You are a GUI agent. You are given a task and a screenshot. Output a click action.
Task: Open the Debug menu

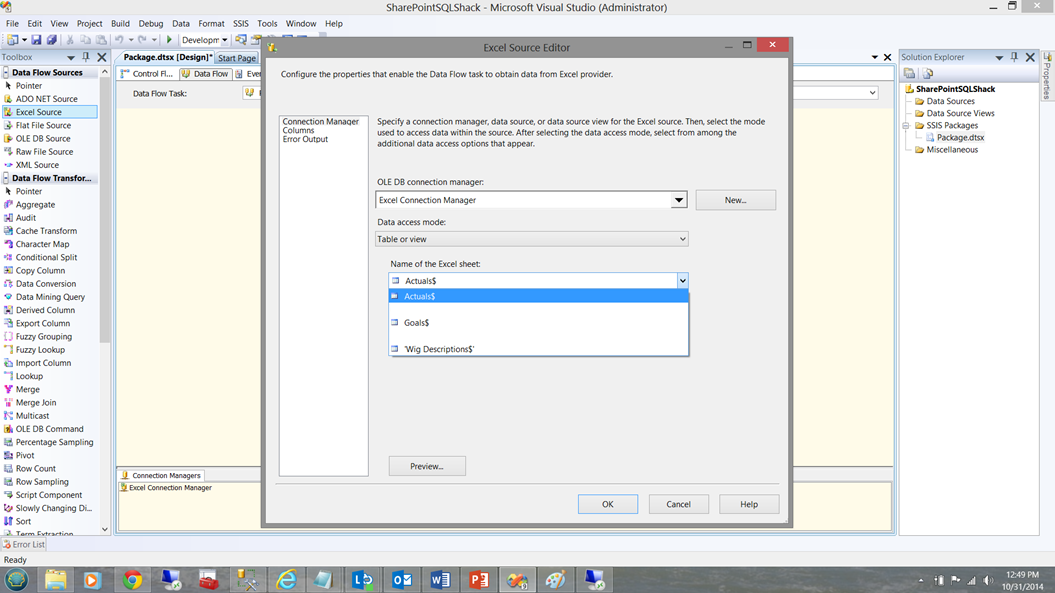coord(151,24)
